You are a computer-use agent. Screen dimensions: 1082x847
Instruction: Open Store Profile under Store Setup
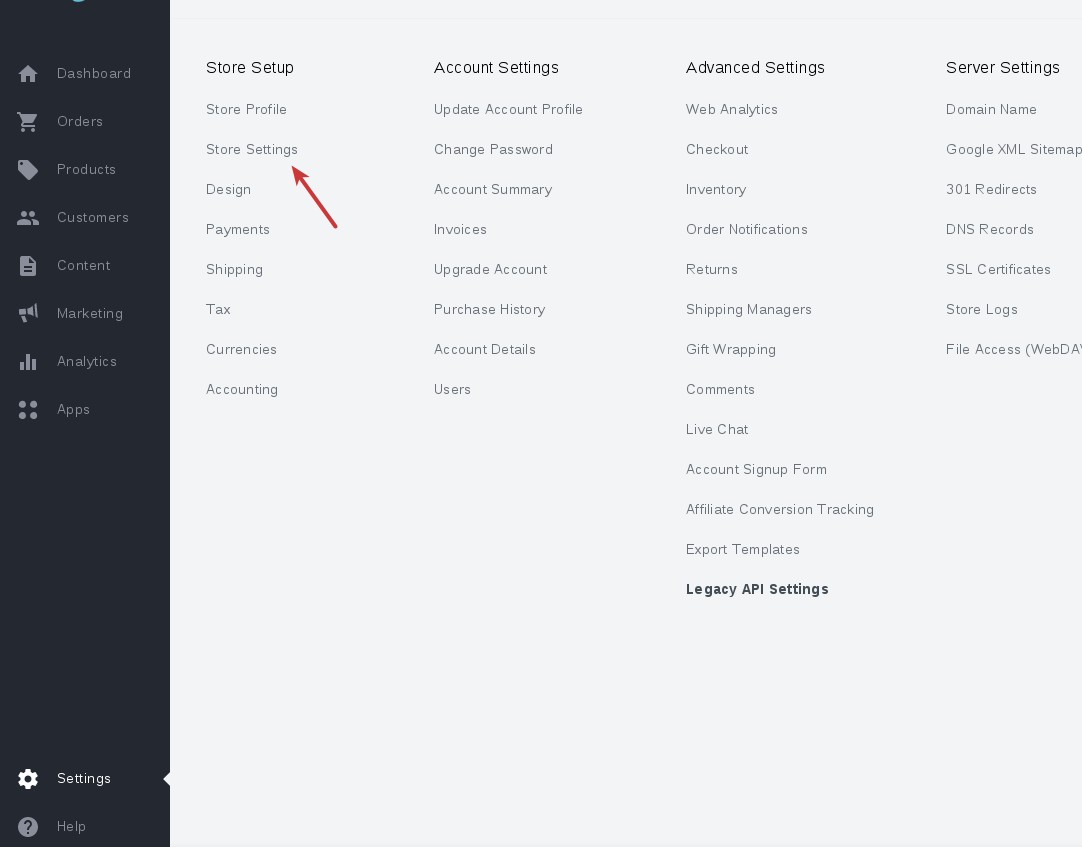(x=246, y=110)
